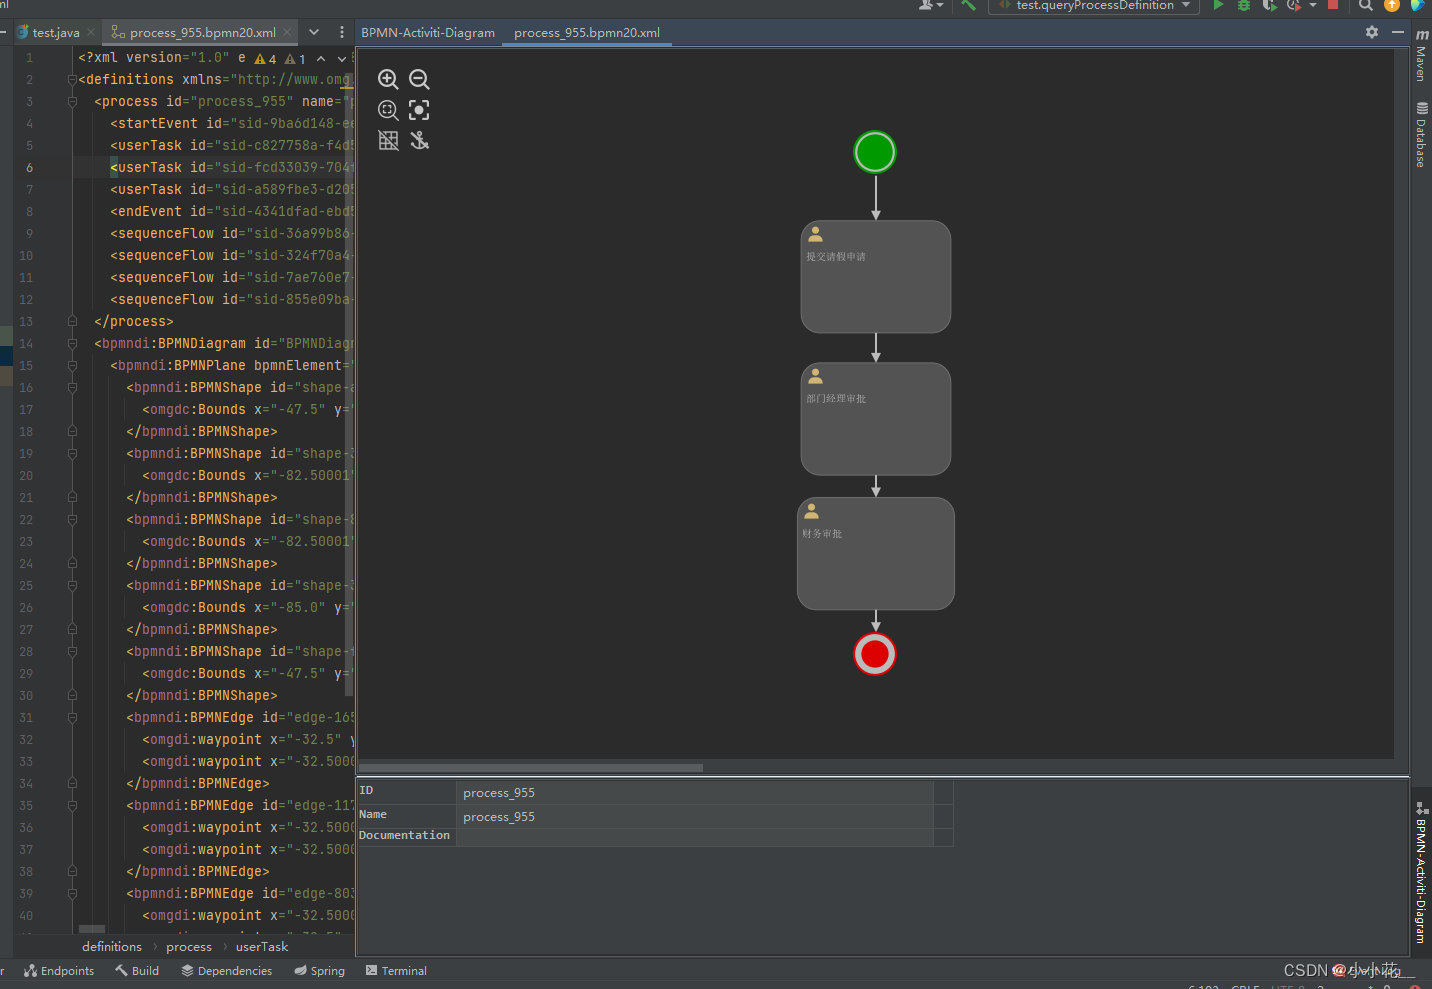
Task: Open editor tabs more options menu
Action: pyautogui.click(x=342, y=32)
